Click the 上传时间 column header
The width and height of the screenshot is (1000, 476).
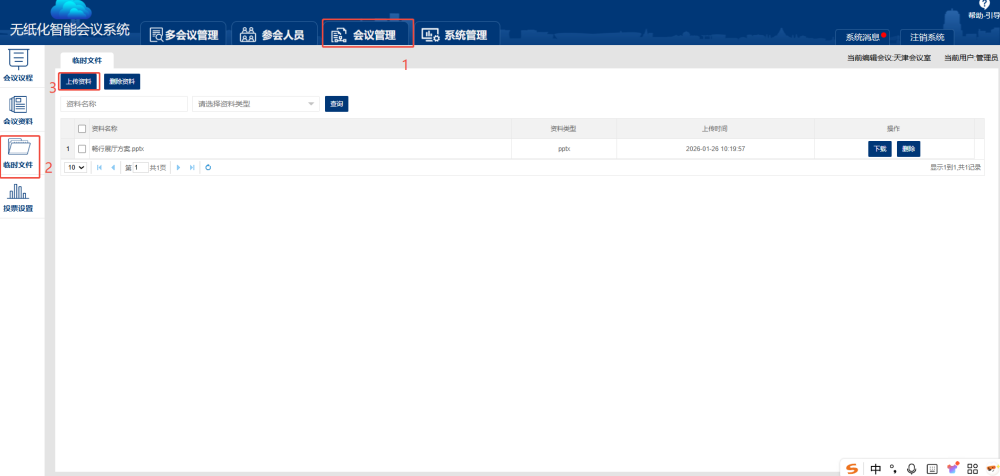click(715, 129)
